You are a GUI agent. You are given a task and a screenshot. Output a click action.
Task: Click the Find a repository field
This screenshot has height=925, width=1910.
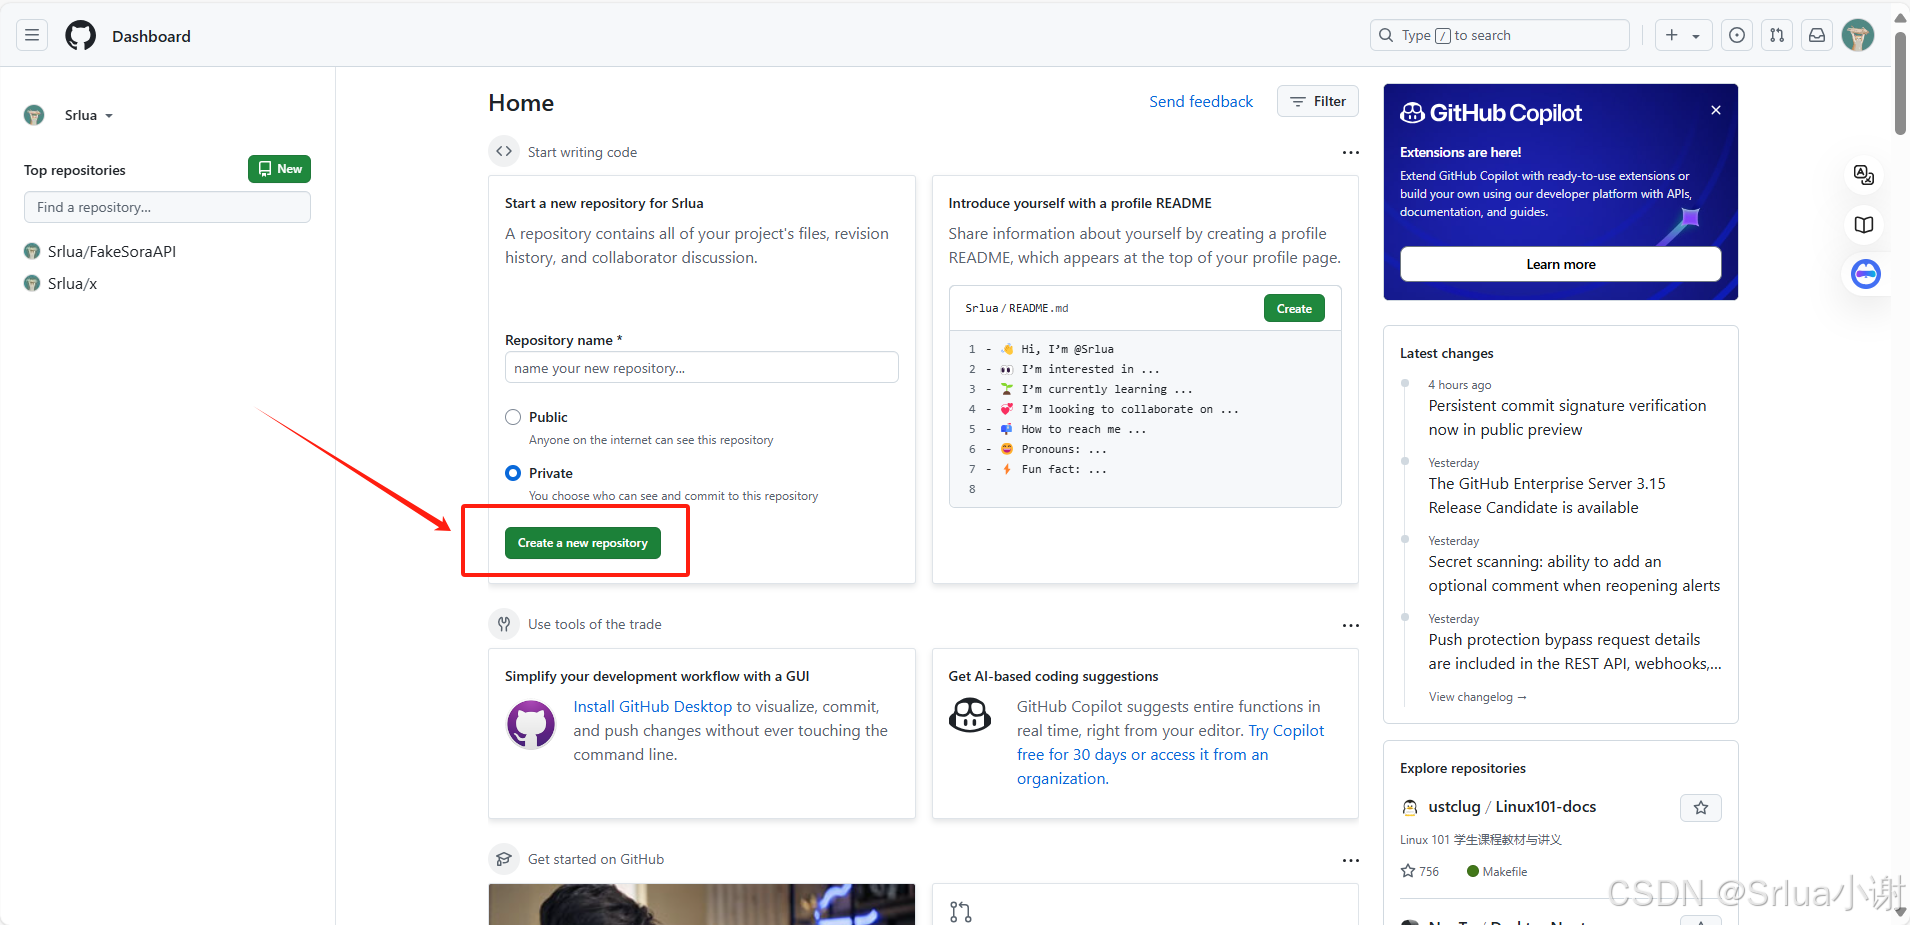[x=167, y=207]
